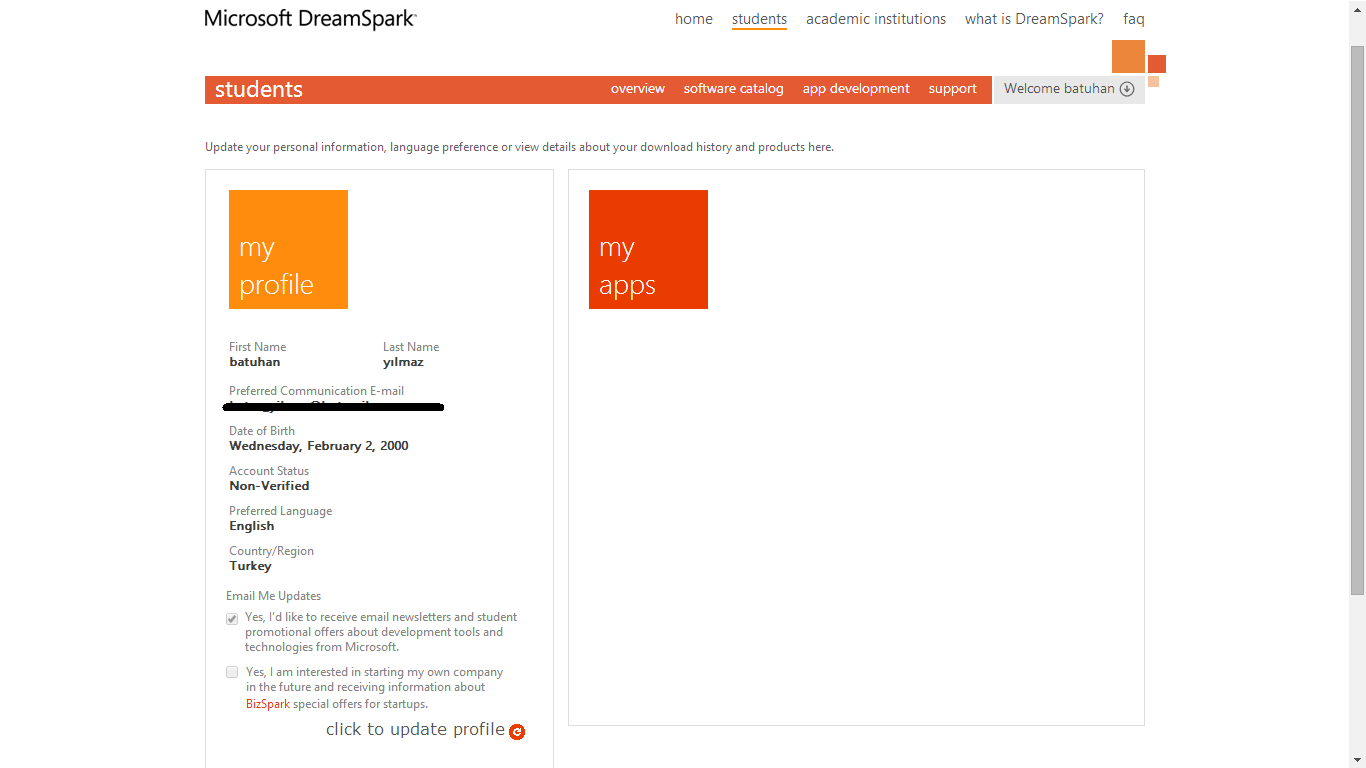Go to the home page
This screenshot has height=768, width=1366.
(x=694, y=19)
